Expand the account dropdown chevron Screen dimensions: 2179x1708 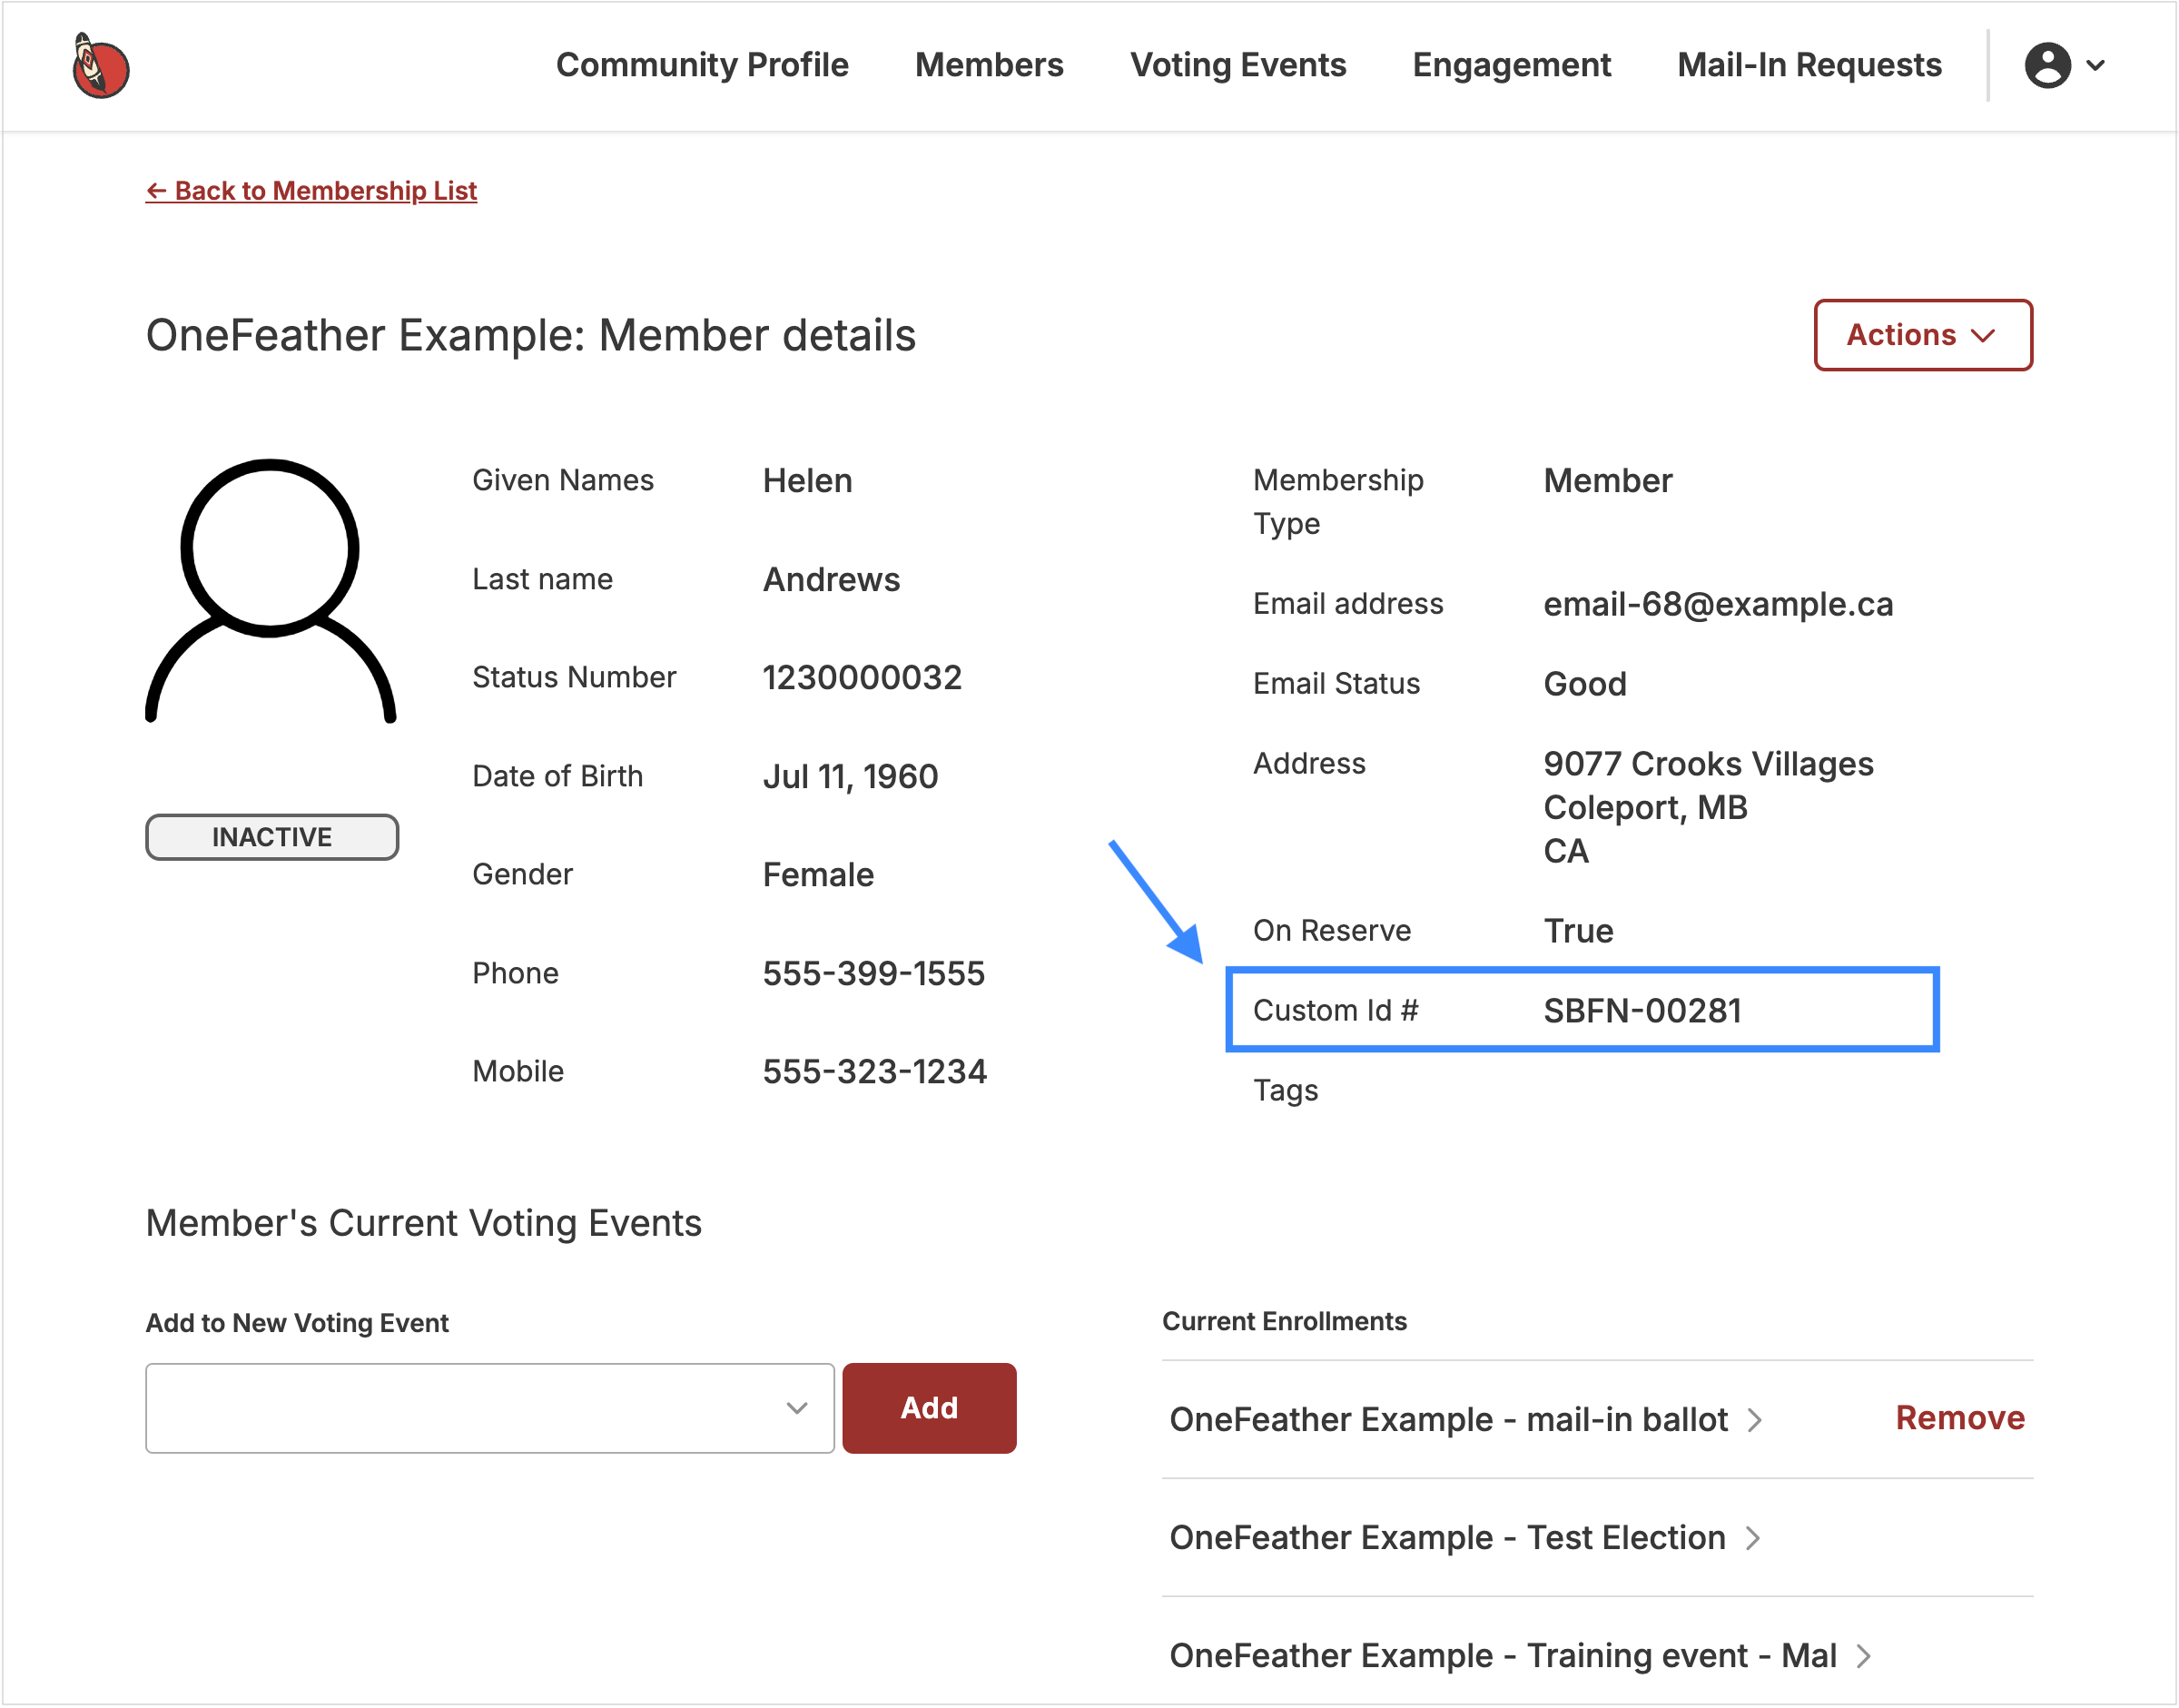[2095, 66]
